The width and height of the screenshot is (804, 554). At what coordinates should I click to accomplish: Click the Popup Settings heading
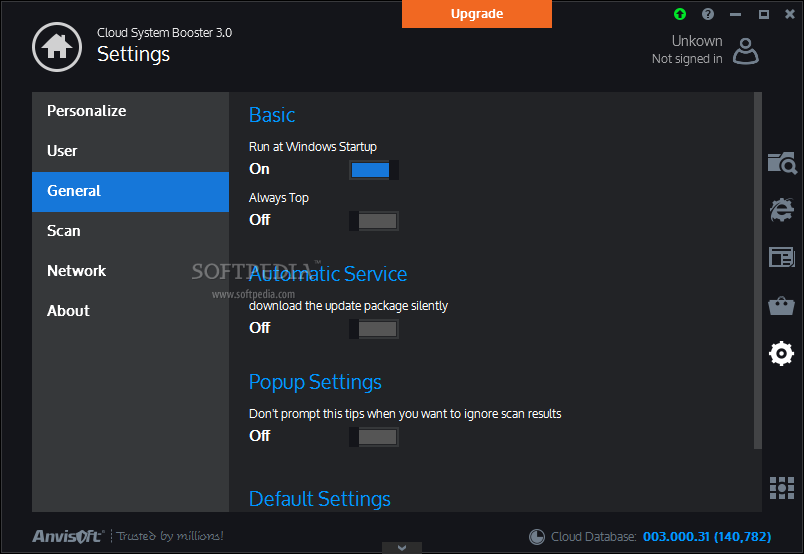coord(315,383)
